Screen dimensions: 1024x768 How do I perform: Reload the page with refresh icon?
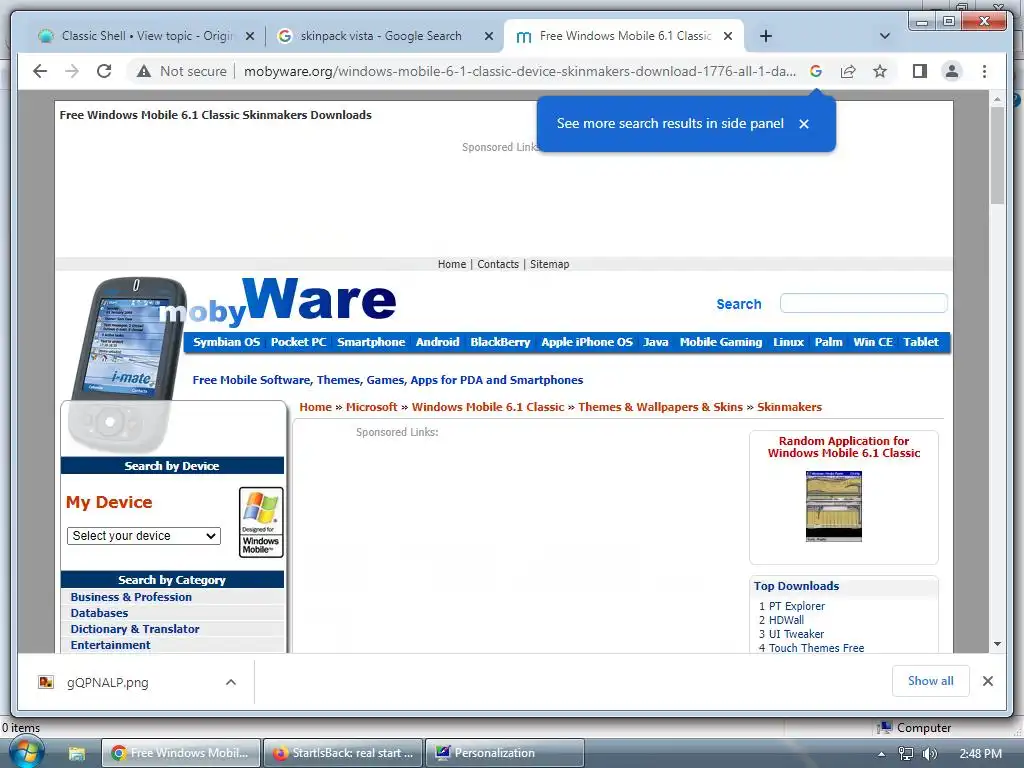tap(104, 71)
